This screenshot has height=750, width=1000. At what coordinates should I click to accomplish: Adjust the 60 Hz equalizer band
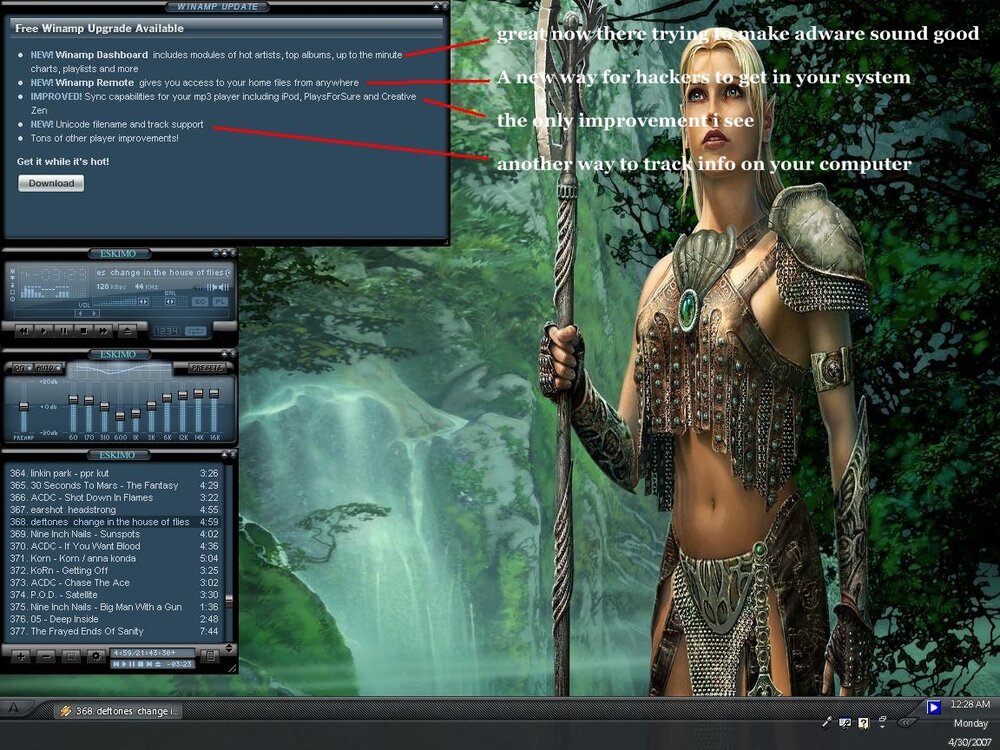click(73, 400)
